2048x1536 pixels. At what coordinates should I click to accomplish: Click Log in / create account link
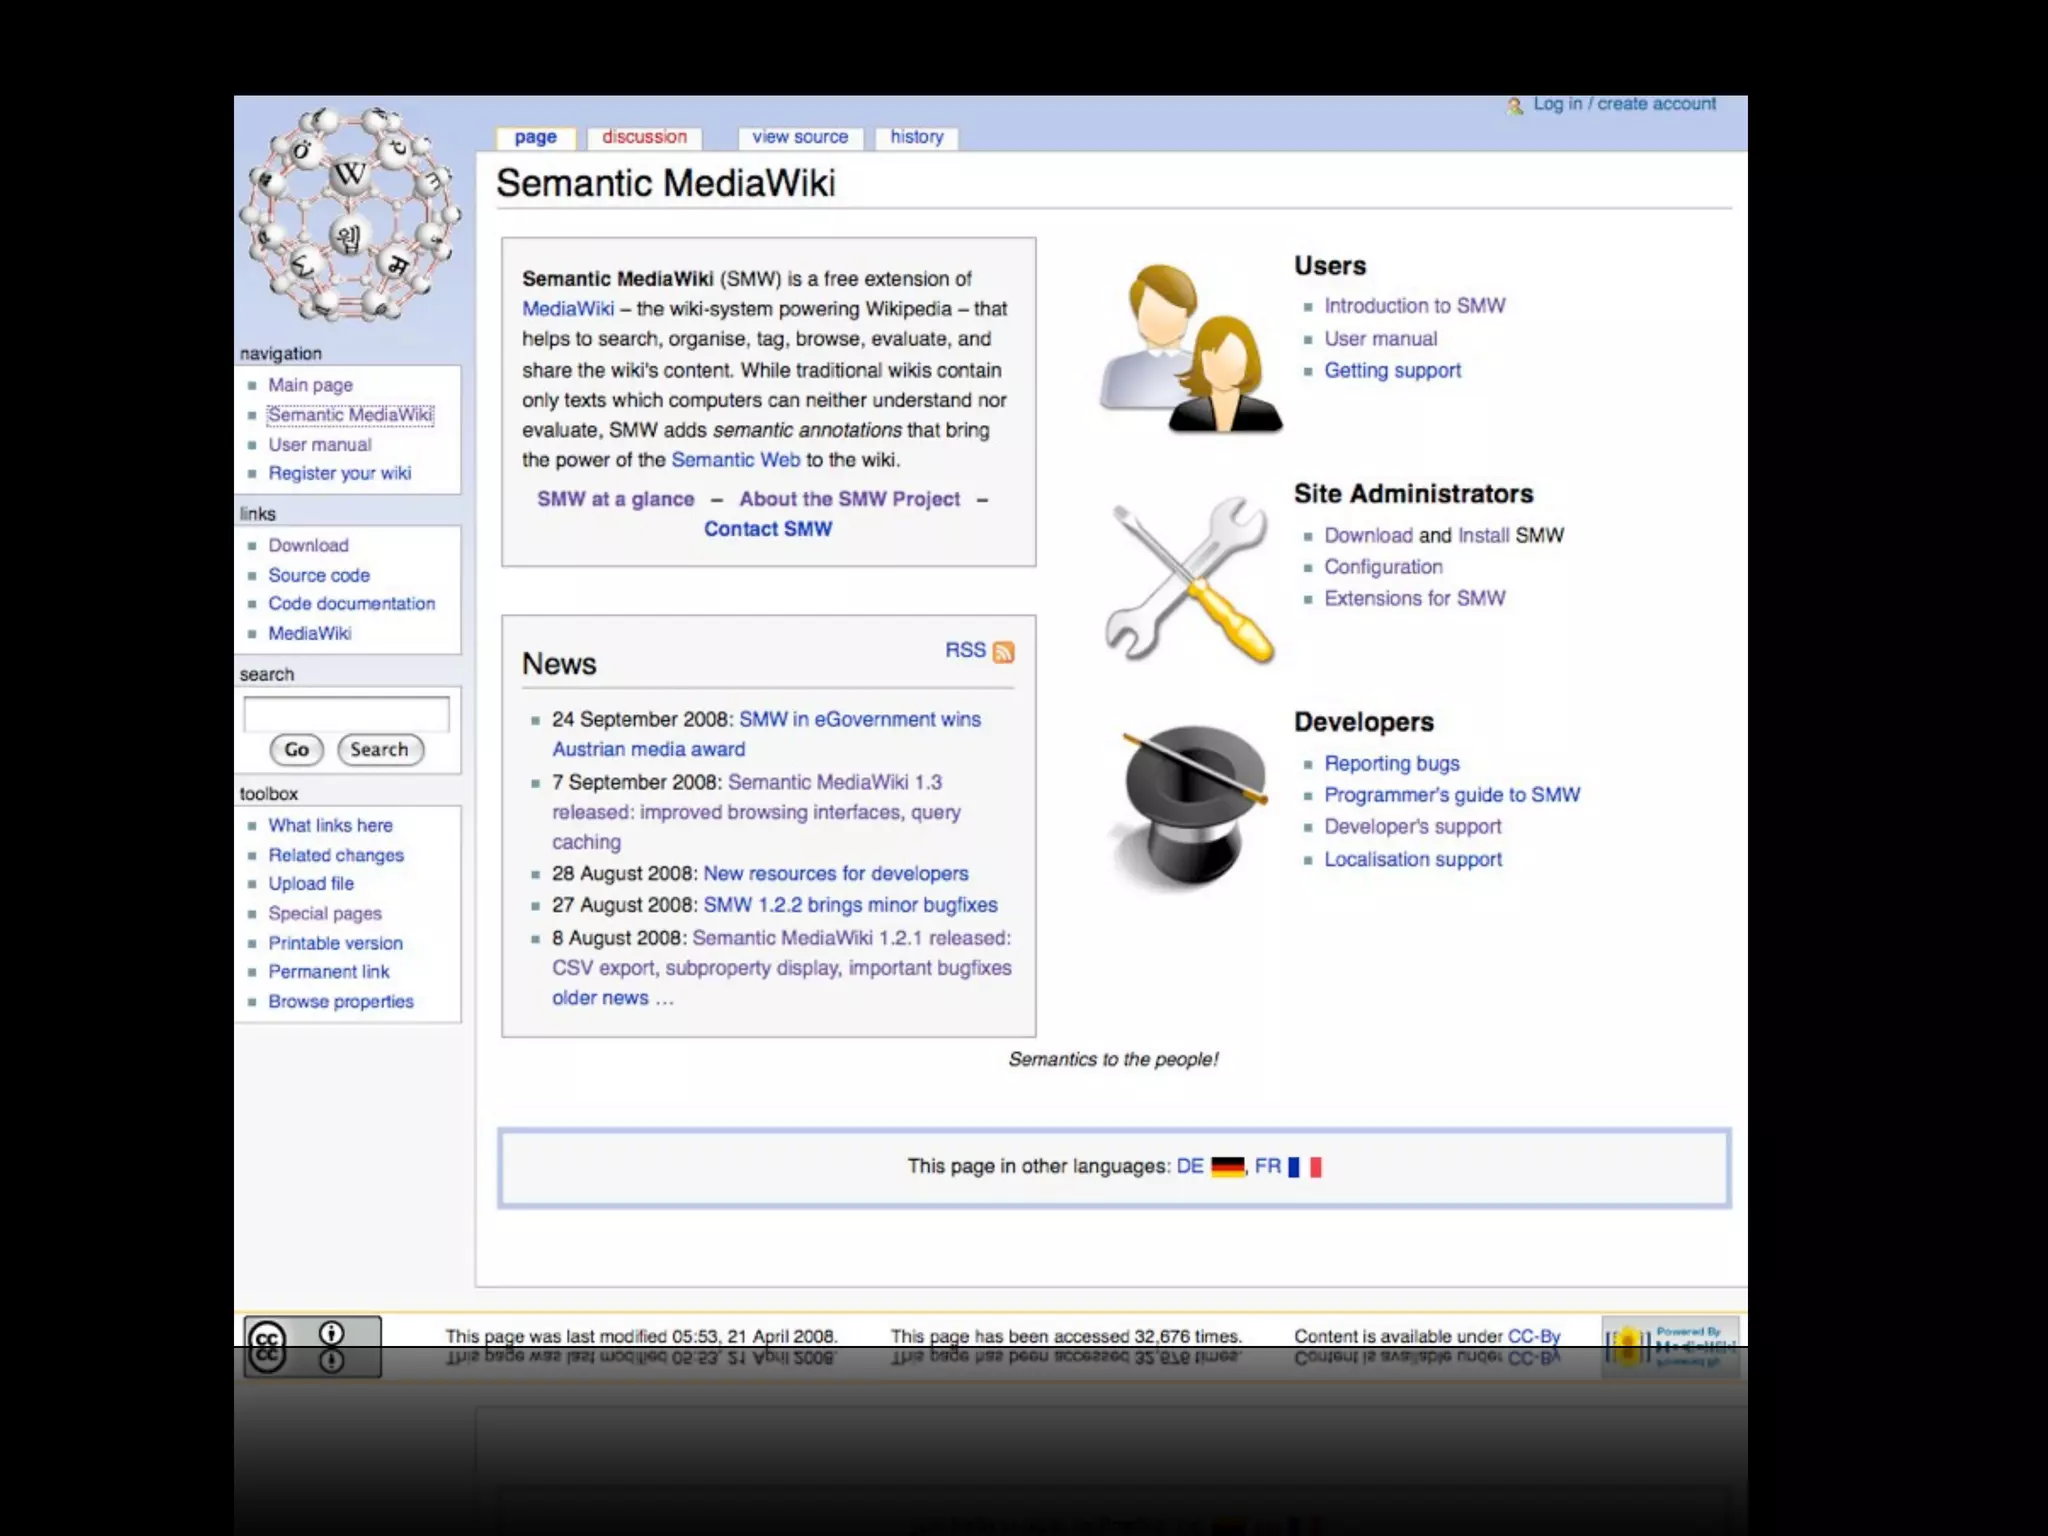(1625, 104)
